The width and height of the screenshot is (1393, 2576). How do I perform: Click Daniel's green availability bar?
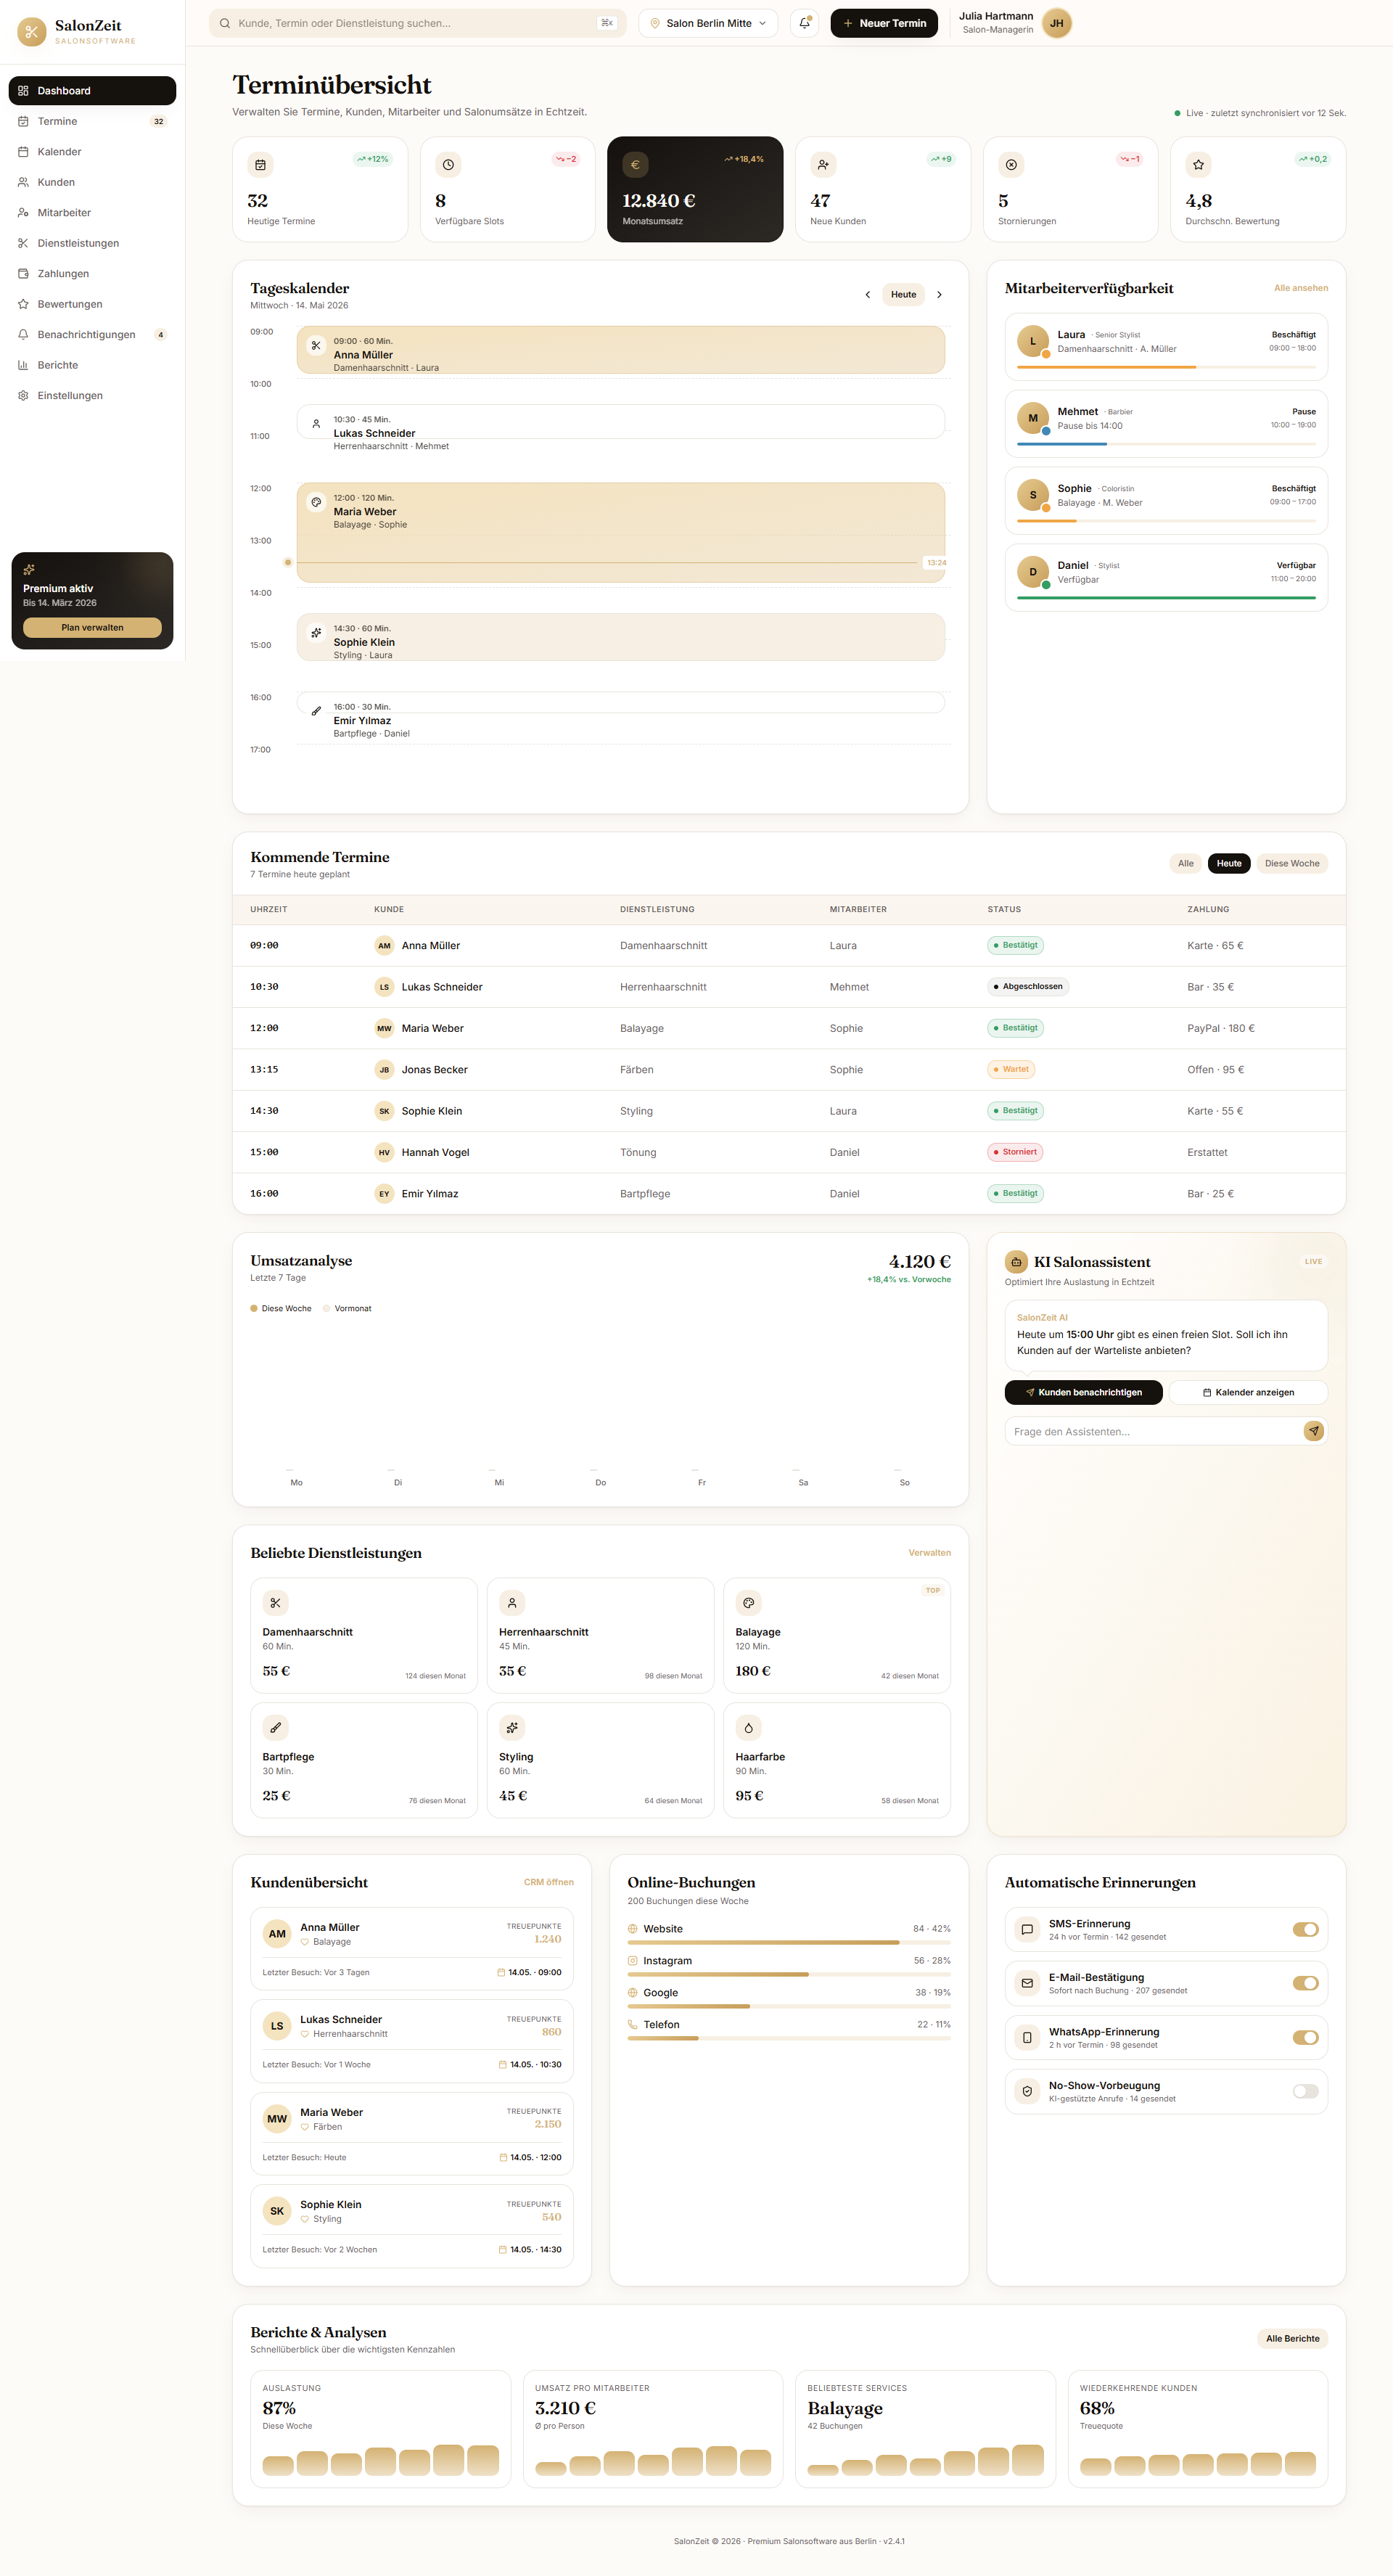click(1166, 598)
